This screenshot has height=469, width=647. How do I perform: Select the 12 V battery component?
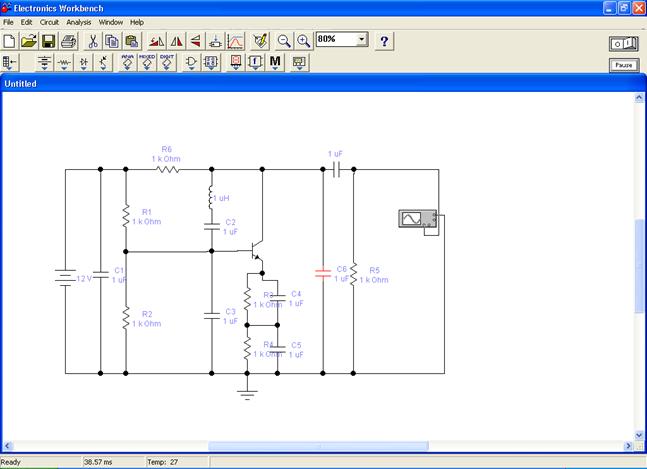click(x=66, y=276)
